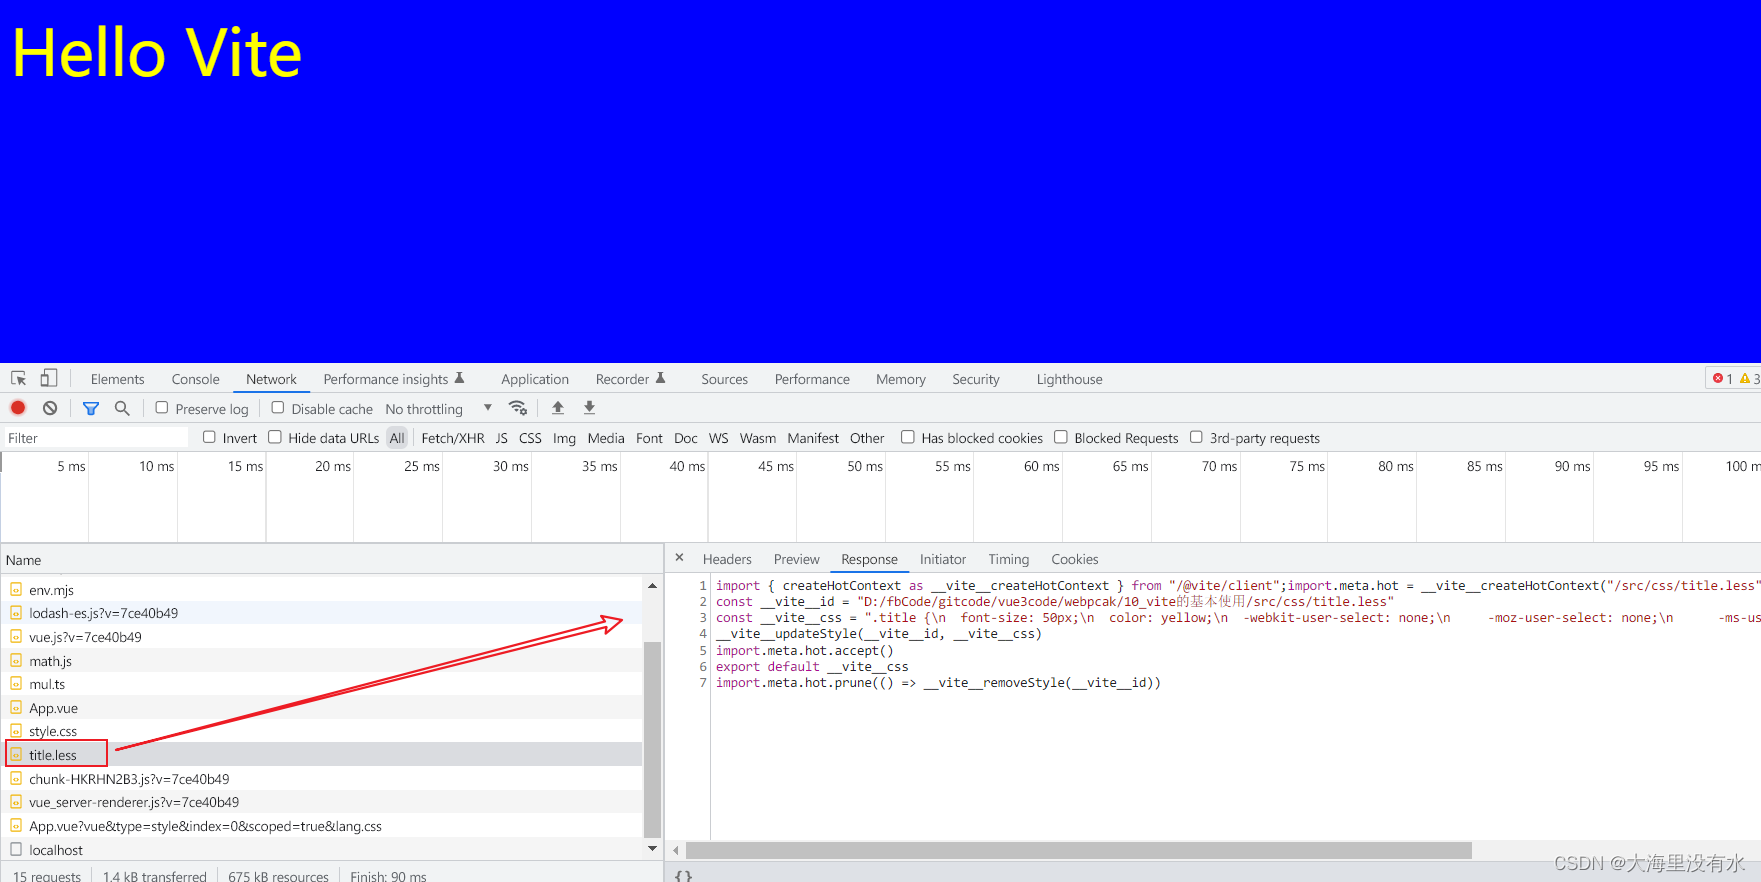Image resolution: width=1761 pixels, height=882 pixels.
Task: Filter requests by Img type
Action: tap(564, 438)
